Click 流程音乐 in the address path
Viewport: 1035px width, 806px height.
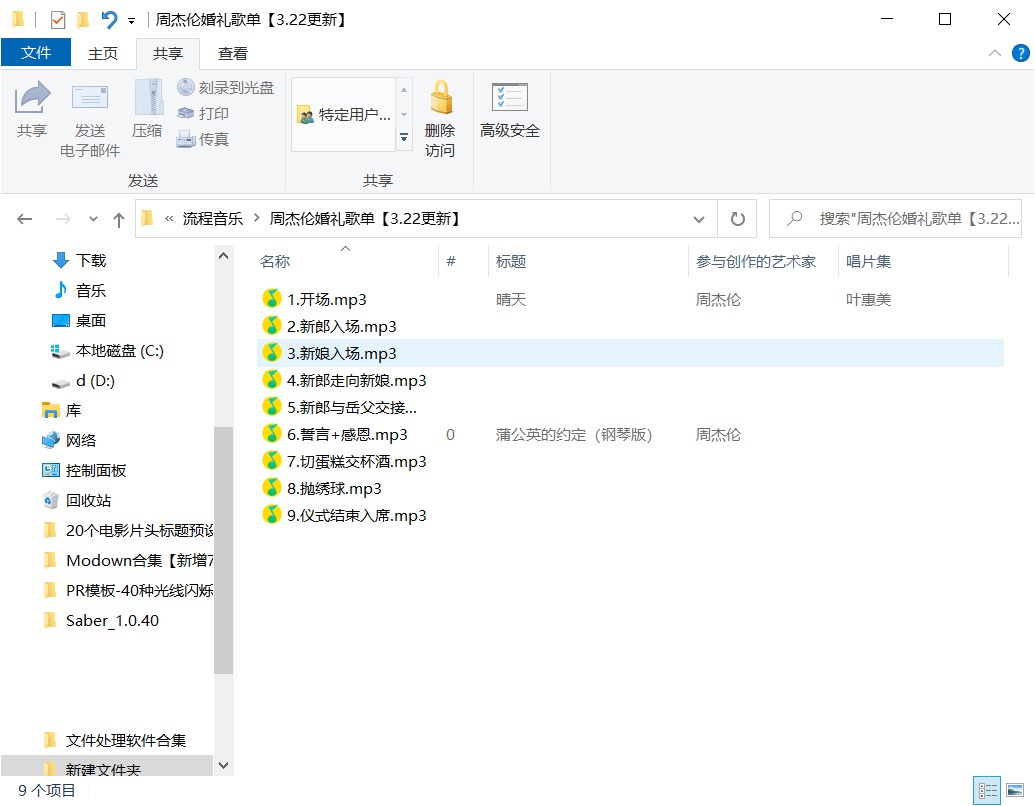click(213, 218)
